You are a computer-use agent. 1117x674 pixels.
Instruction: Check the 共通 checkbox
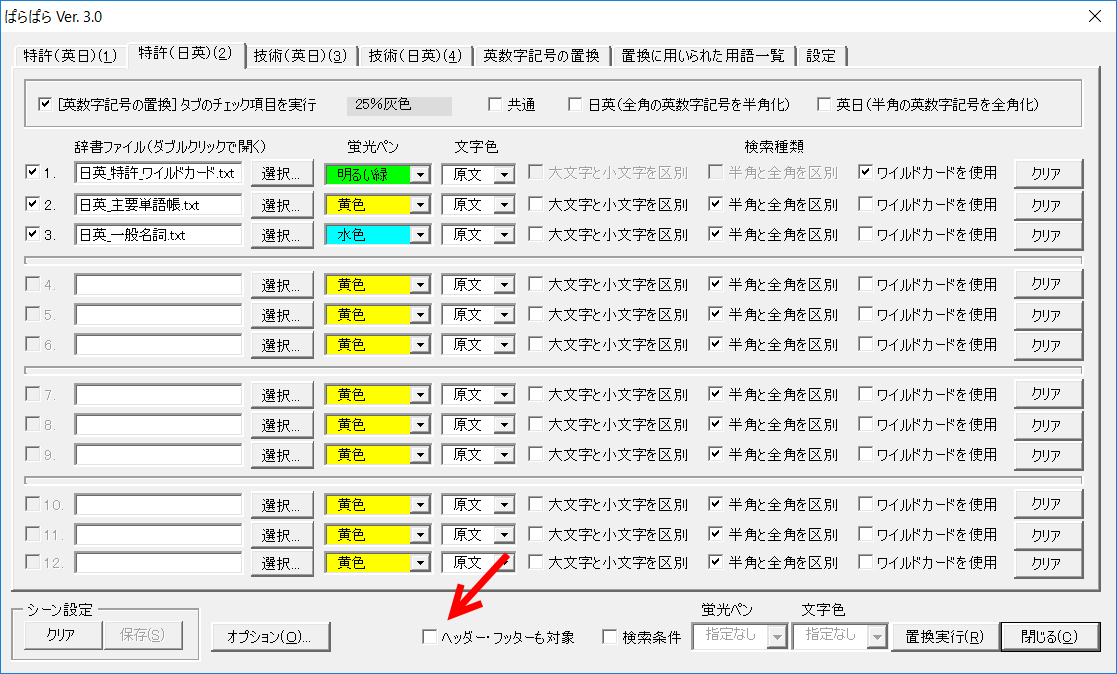495,104
